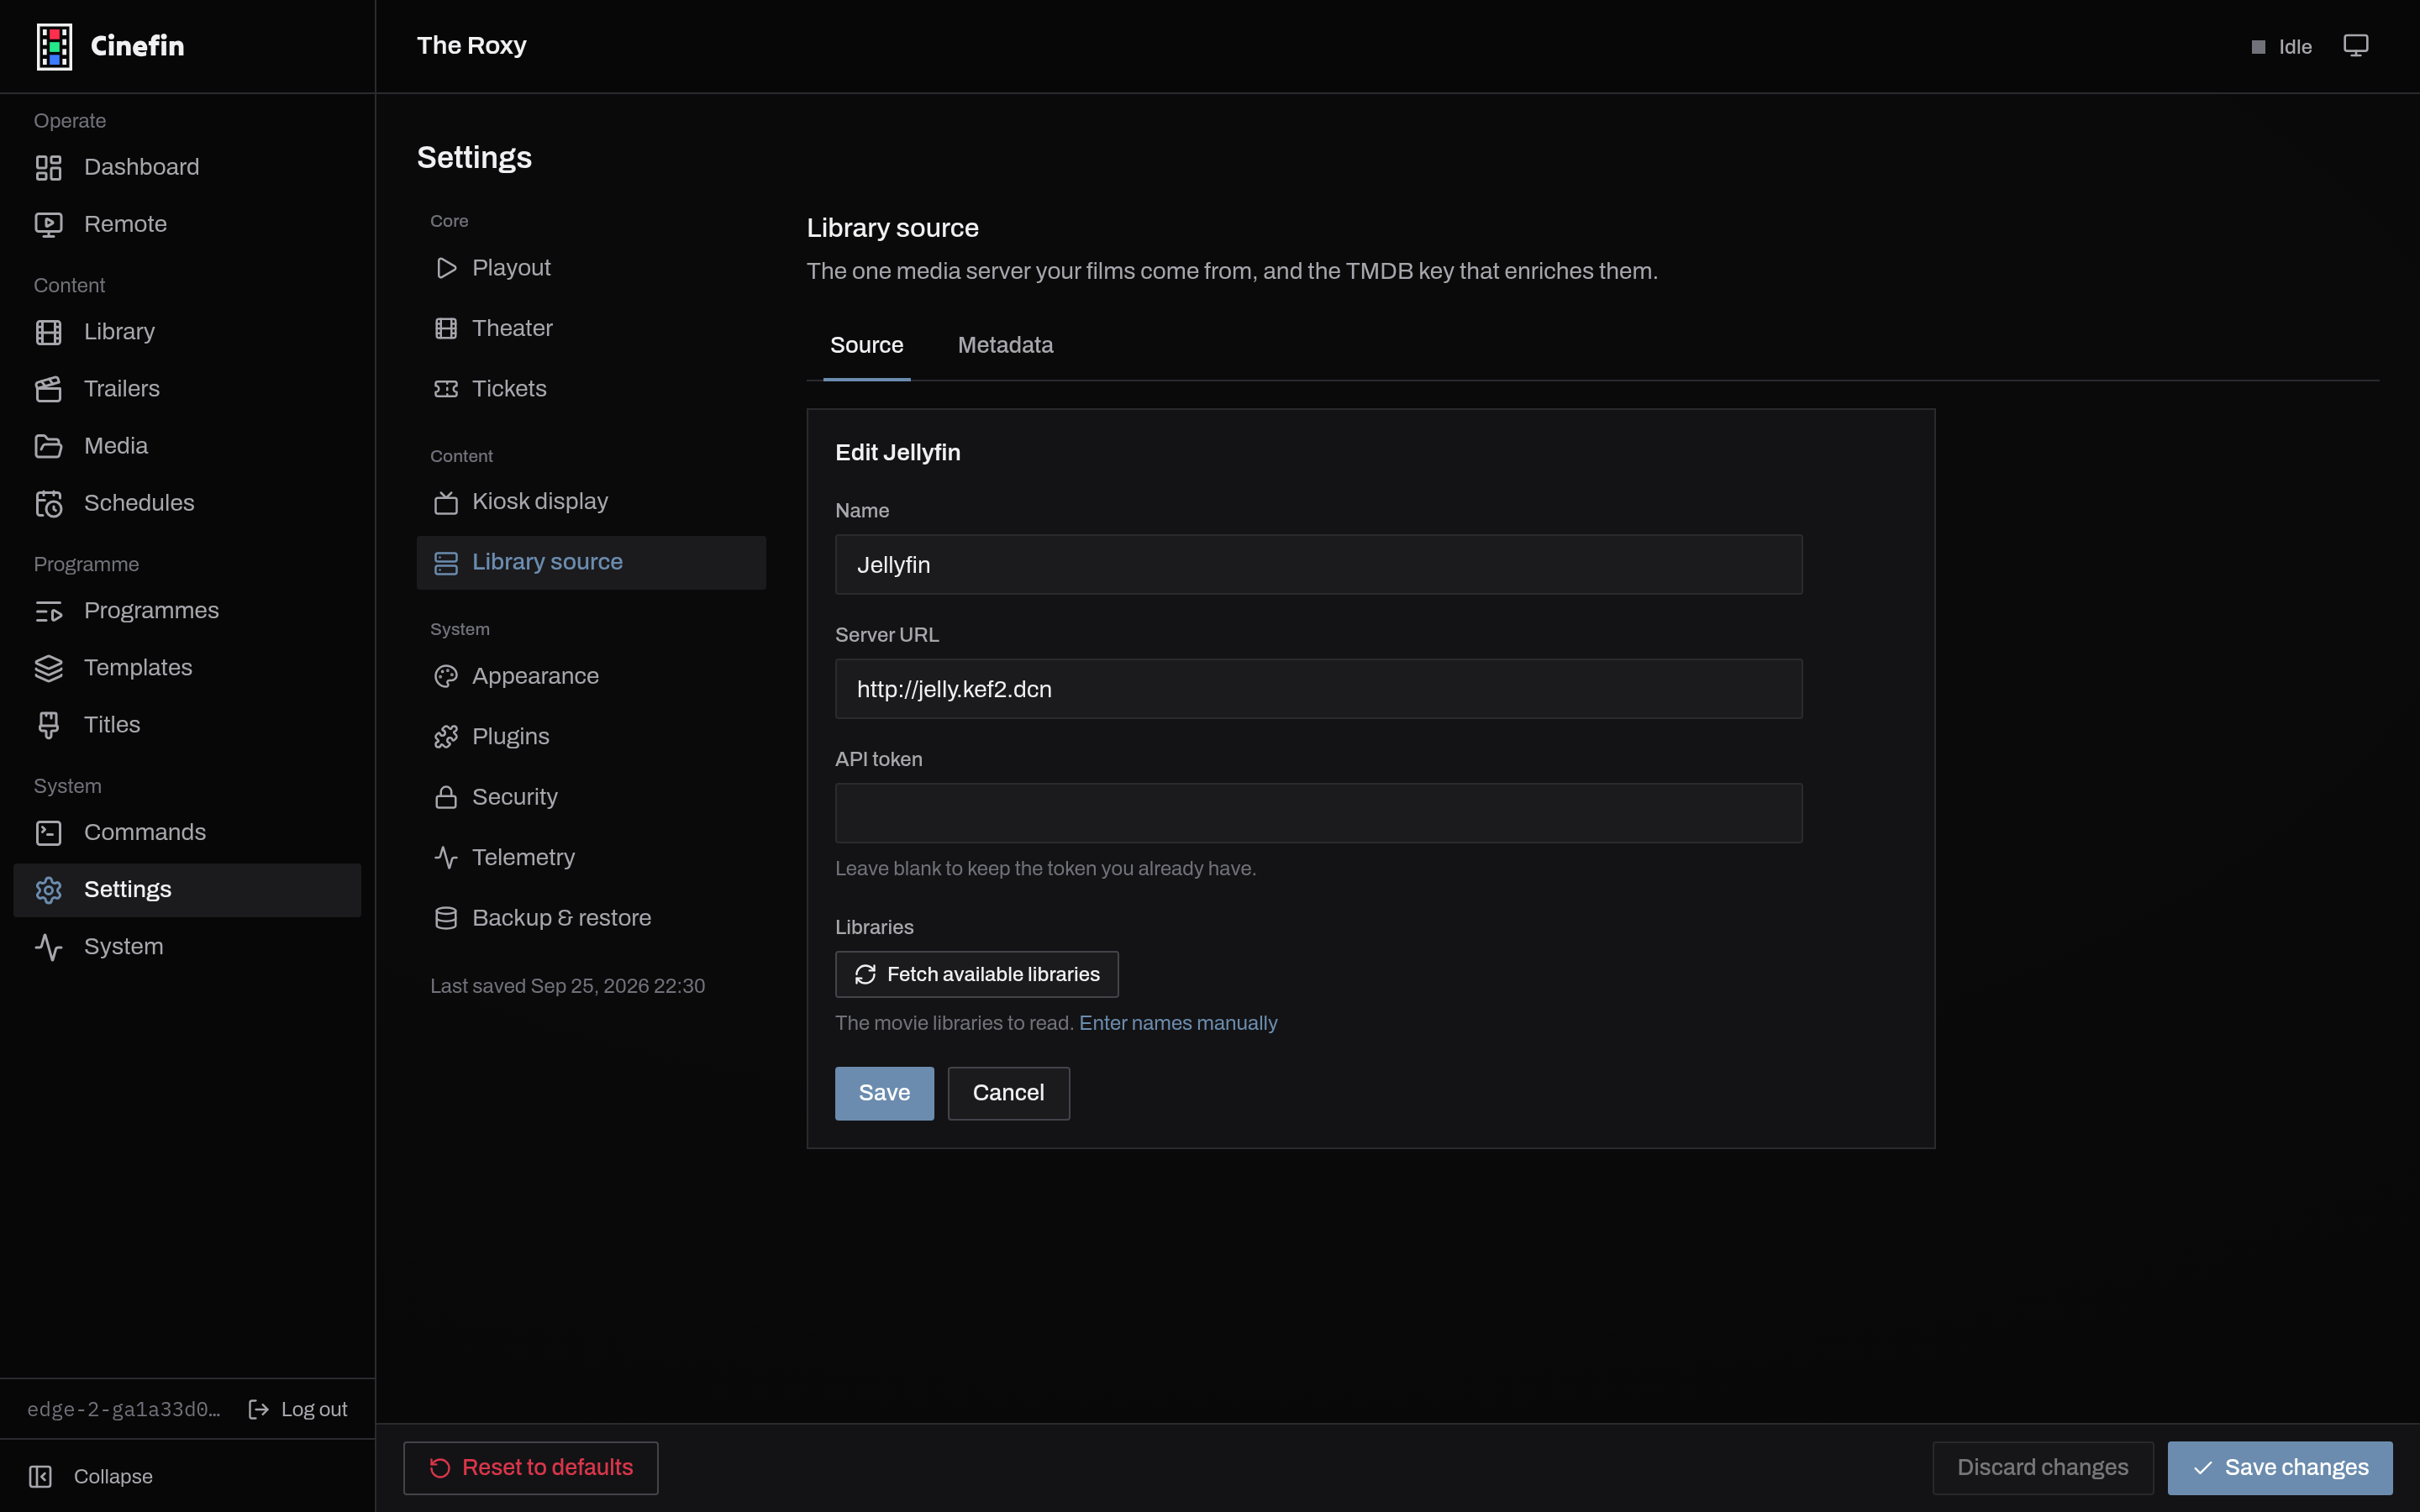Open the Tickets settings section

(x=591, y=389)
